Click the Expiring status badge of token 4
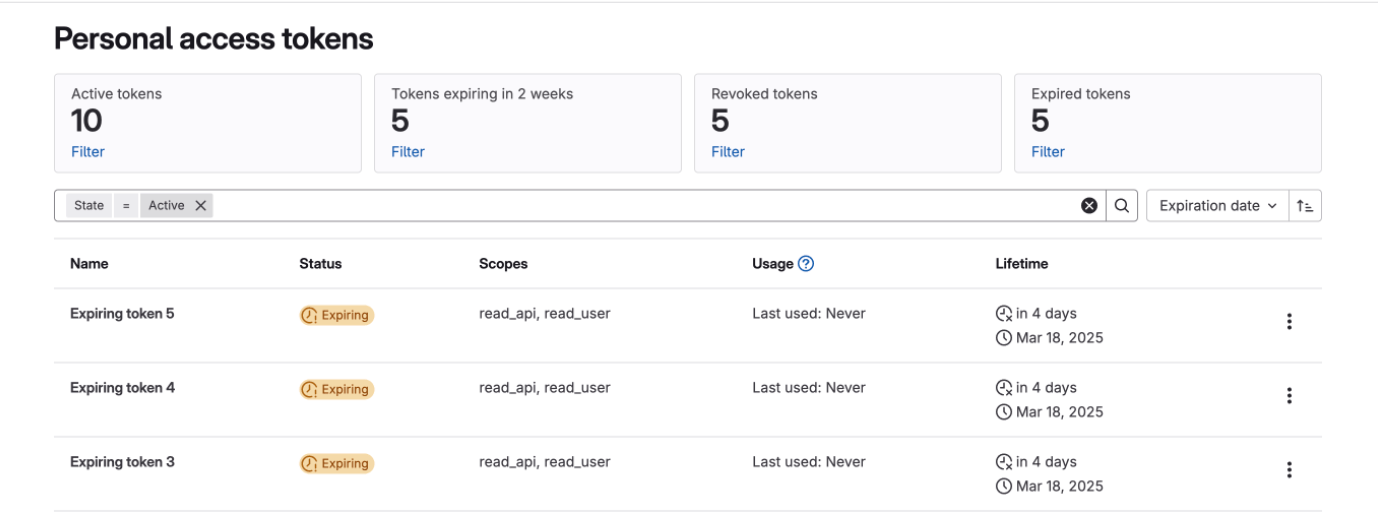1378x512 pixels. pos(336,389)
